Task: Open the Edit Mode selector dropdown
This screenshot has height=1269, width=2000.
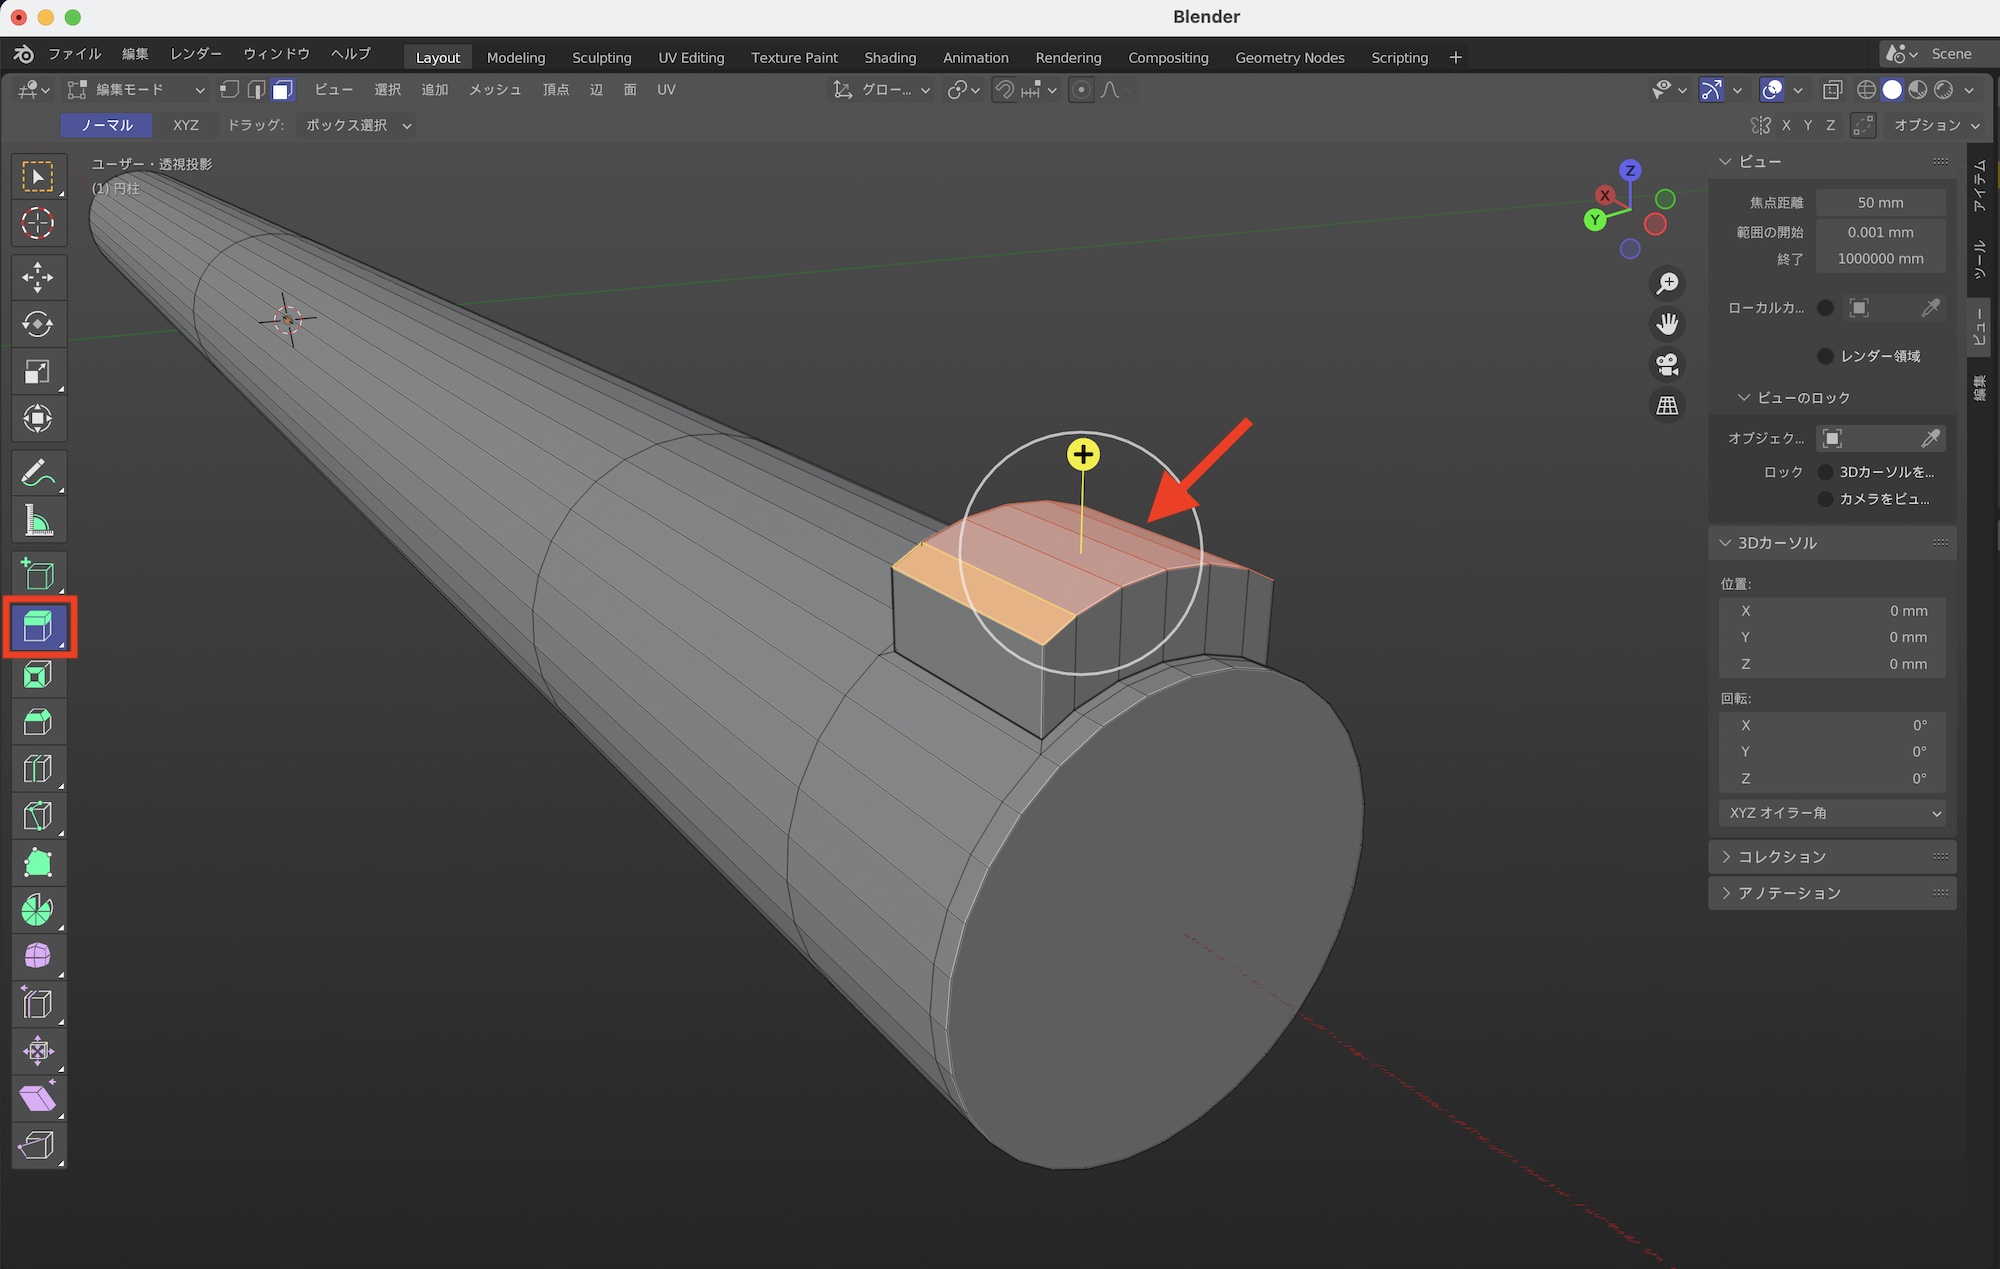Action: [x=137, y=90]
